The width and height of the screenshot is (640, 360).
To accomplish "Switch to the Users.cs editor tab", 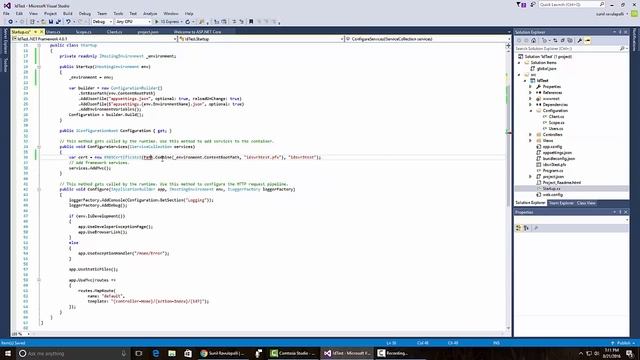I will [53, 32].
